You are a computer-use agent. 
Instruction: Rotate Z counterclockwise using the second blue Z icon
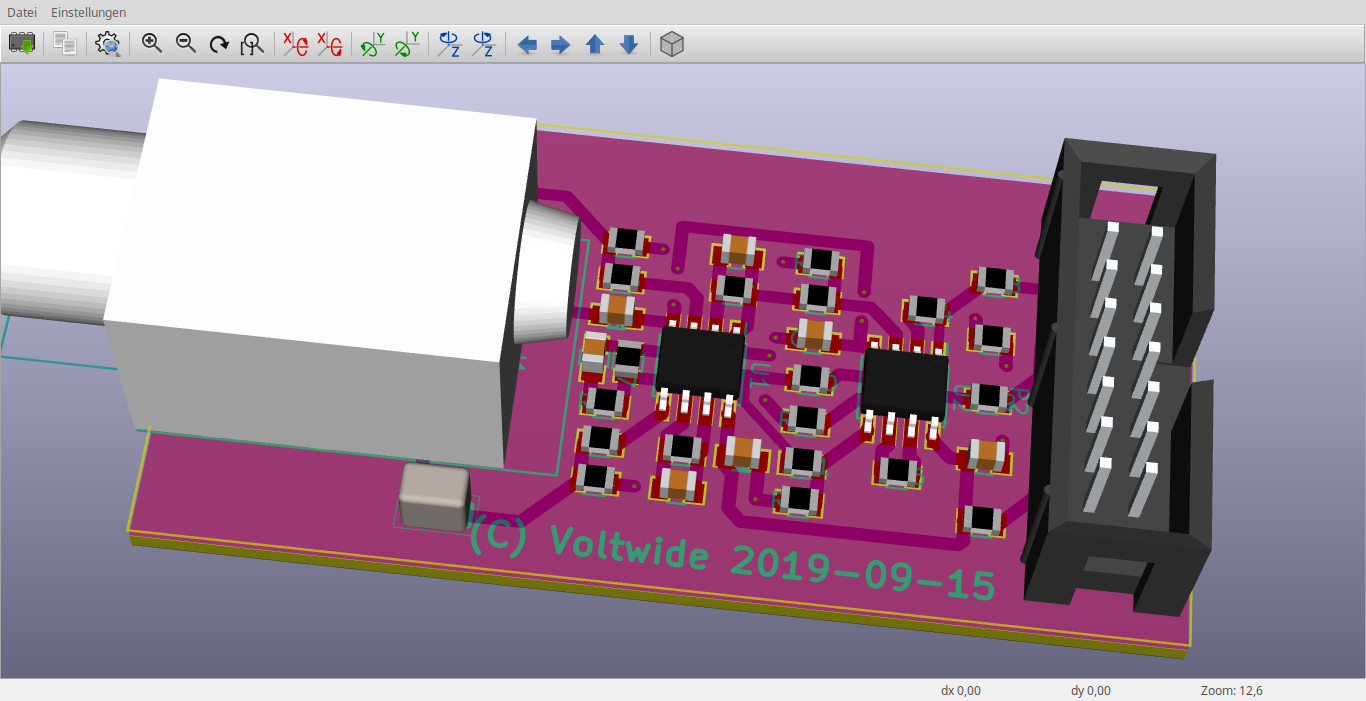pyautogui.click(x=483, y=44)
